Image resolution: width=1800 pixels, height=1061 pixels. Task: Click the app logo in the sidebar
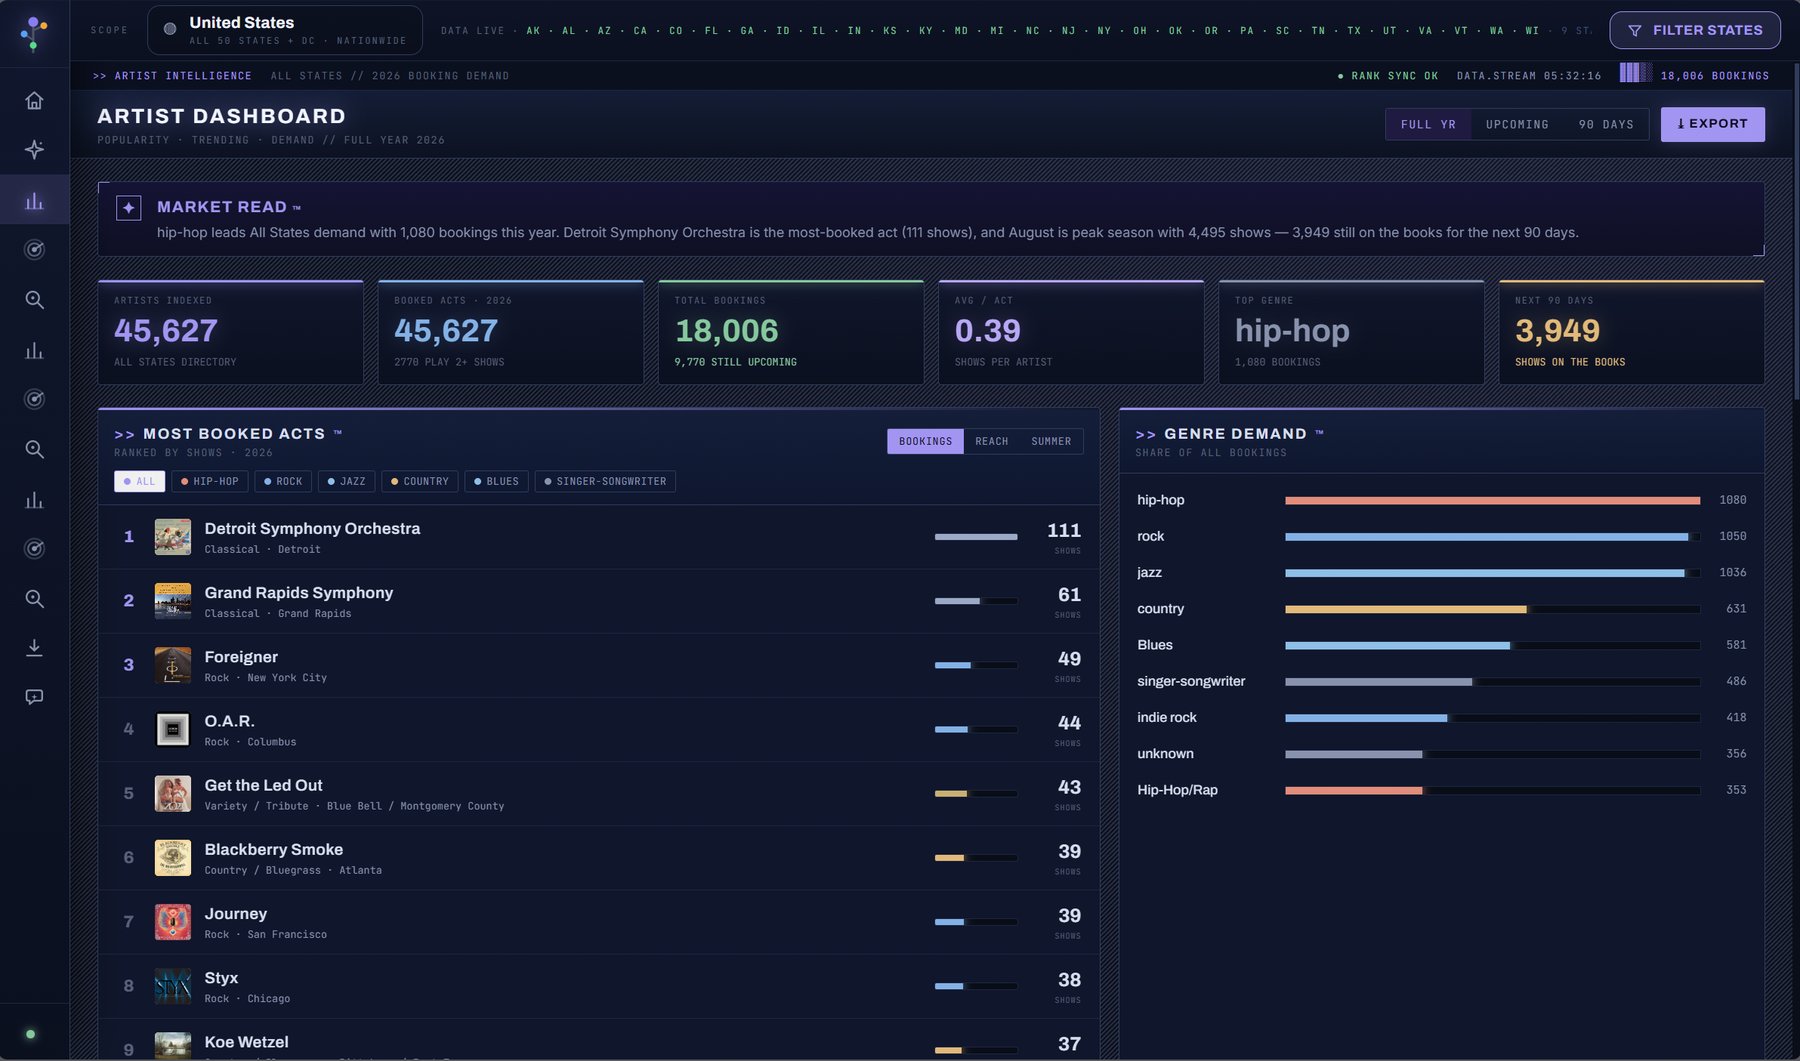[34, 33]
